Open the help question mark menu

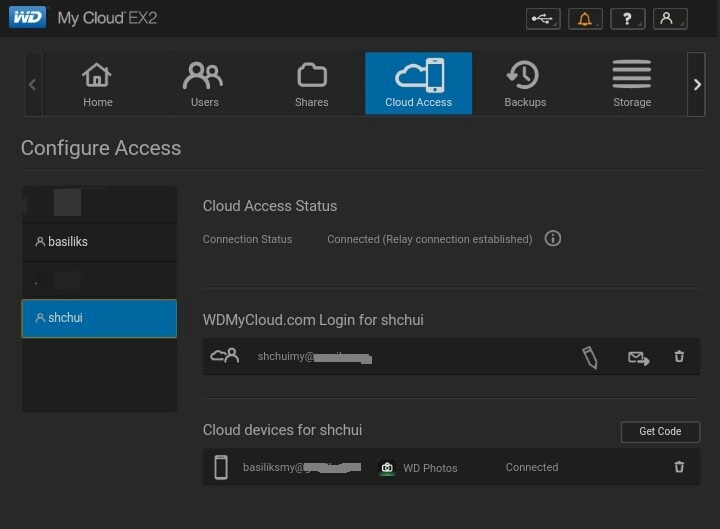pos(628,19)
